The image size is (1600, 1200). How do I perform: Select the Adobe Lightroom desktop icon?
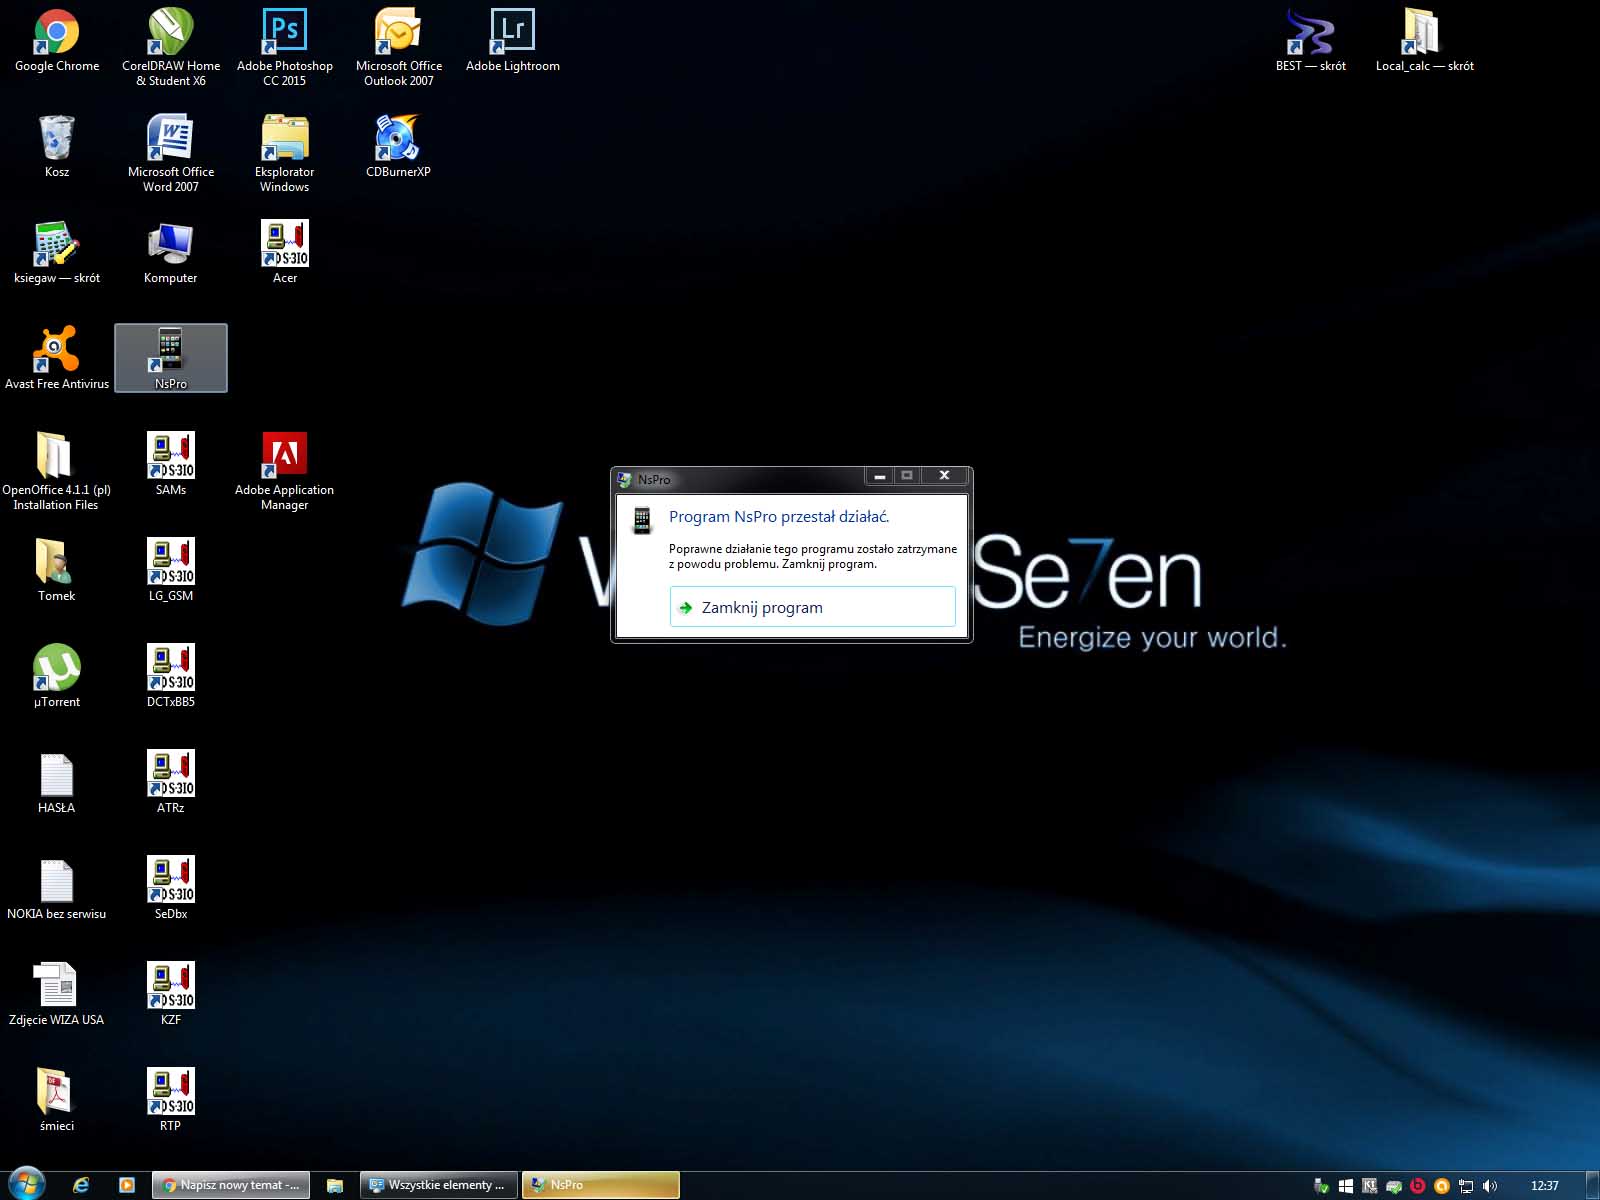[513, 42]
